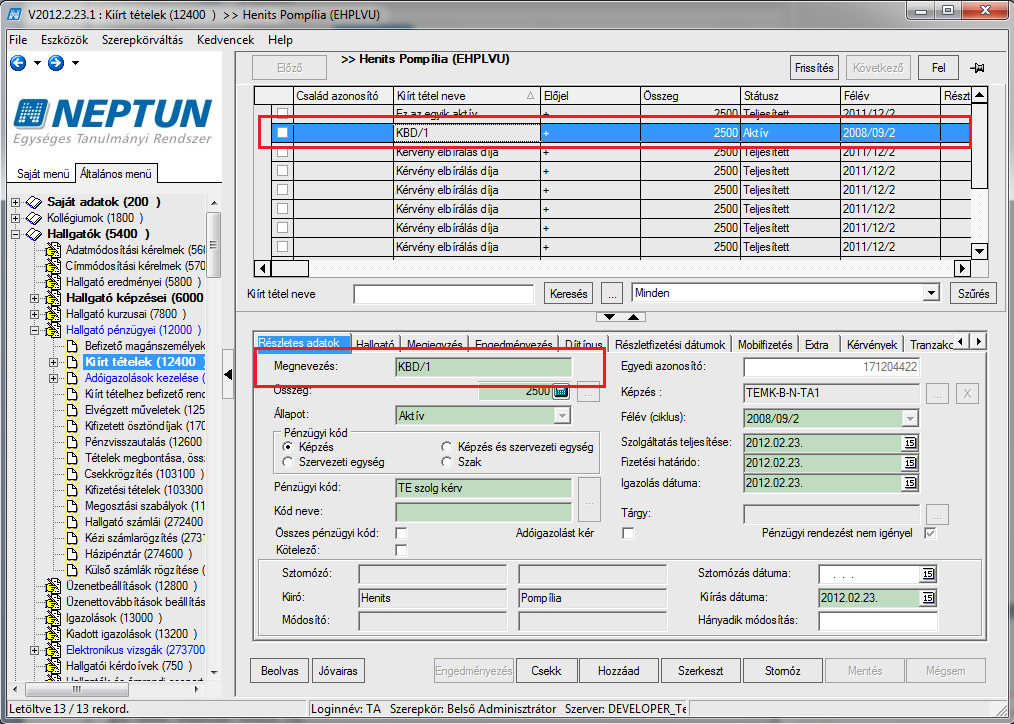The height and width of the screenshot is (724, 1014).
Task: Open calendar for Szolgáltatás teljesítése date
Action: 910,443
